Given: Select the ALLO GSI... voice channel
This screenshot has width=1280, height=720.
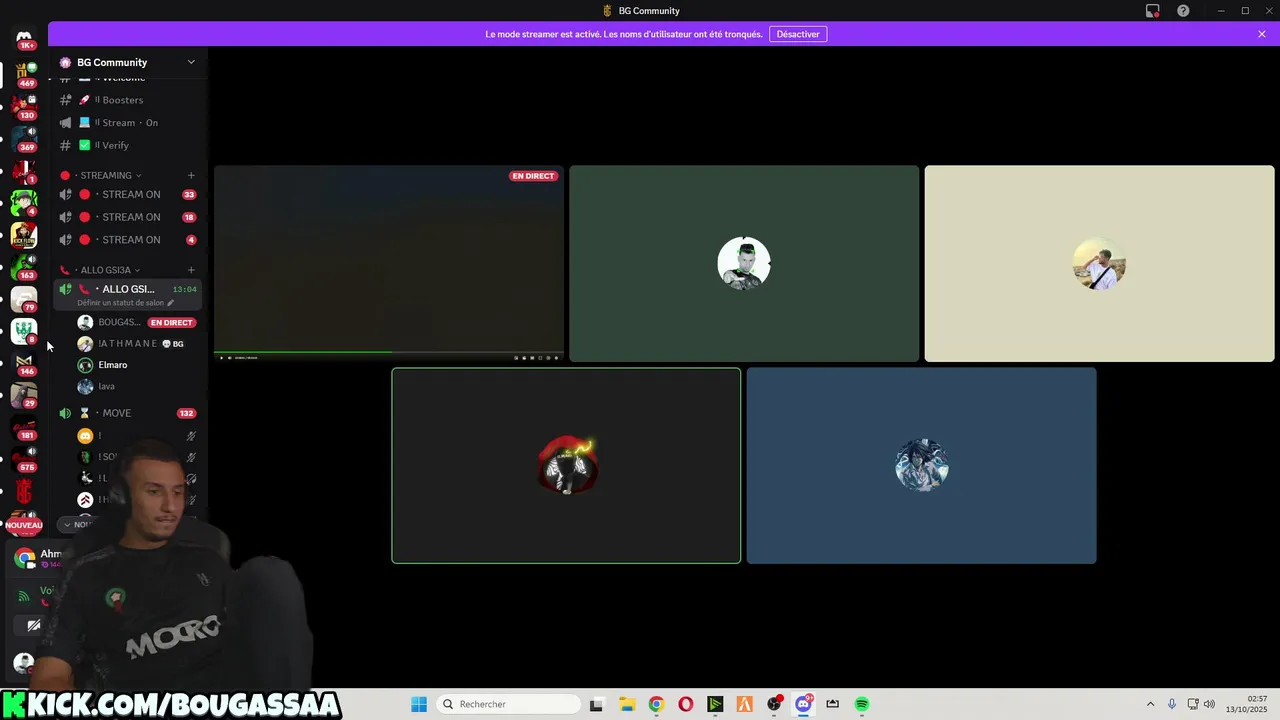Looking at the screenshot, I should 128,289.
